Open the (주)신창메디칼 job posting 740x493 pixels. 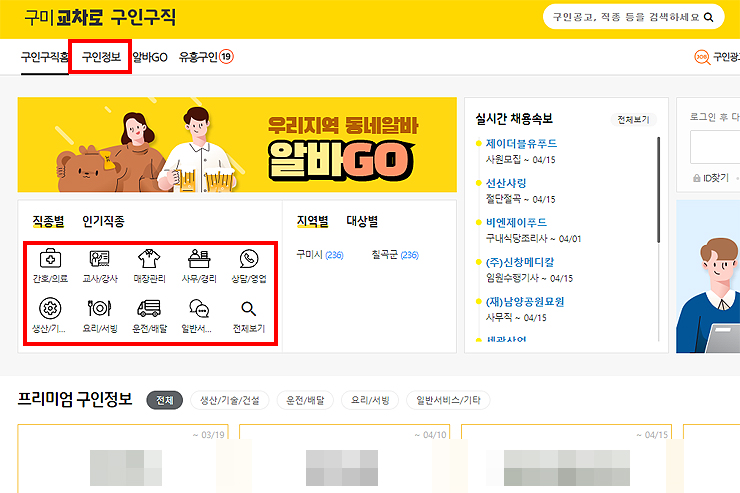click(520, 262)
